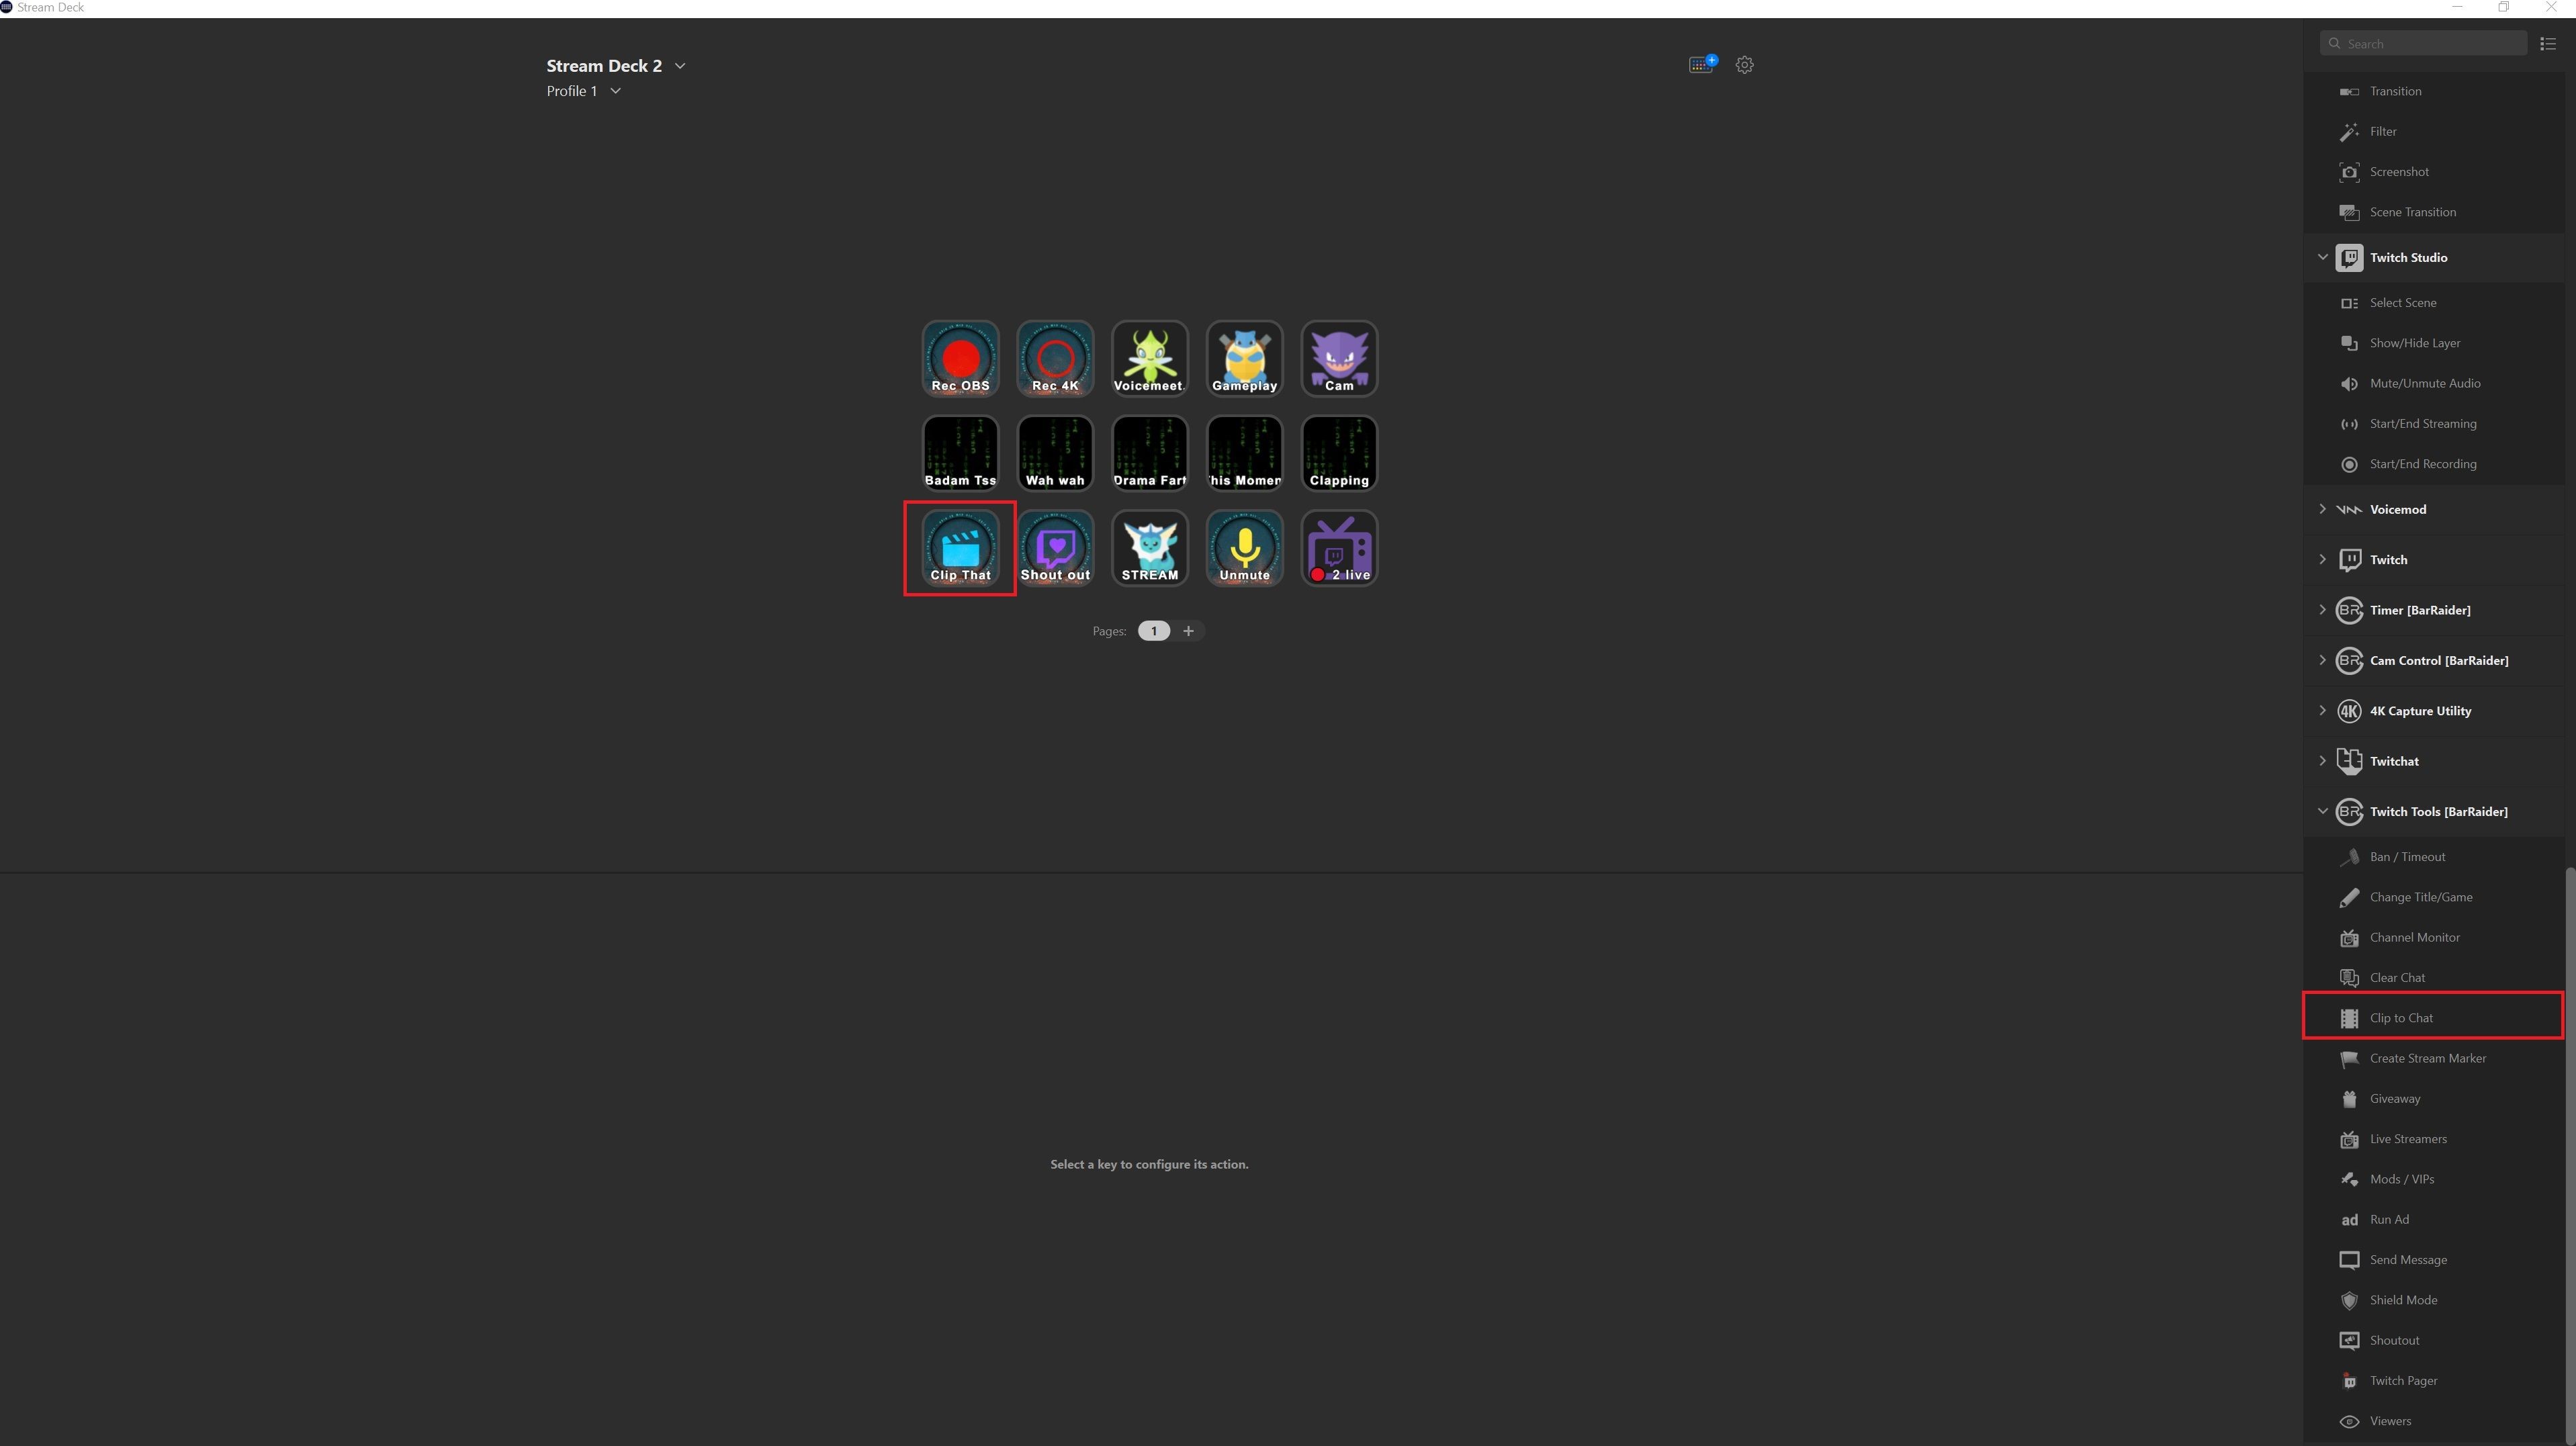Select the Gameplay key

coord(1245,358)
